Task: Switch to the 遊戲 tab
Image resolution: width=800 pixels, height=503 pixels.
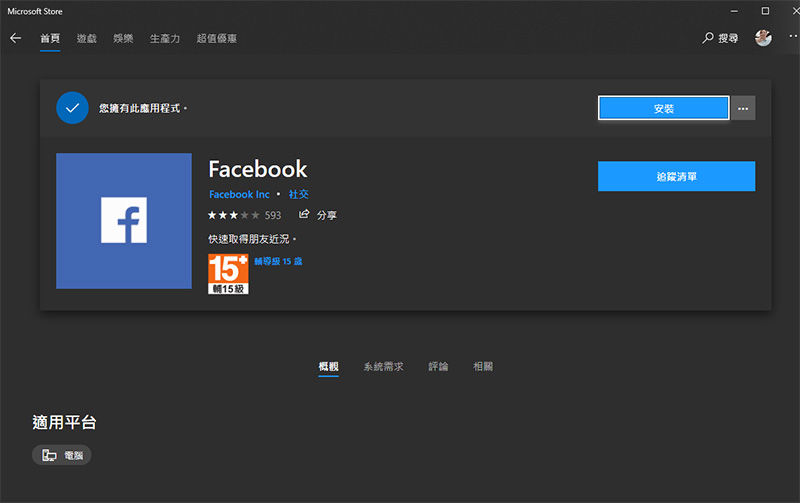Action: pyautogui.click(x=87, y=38)
